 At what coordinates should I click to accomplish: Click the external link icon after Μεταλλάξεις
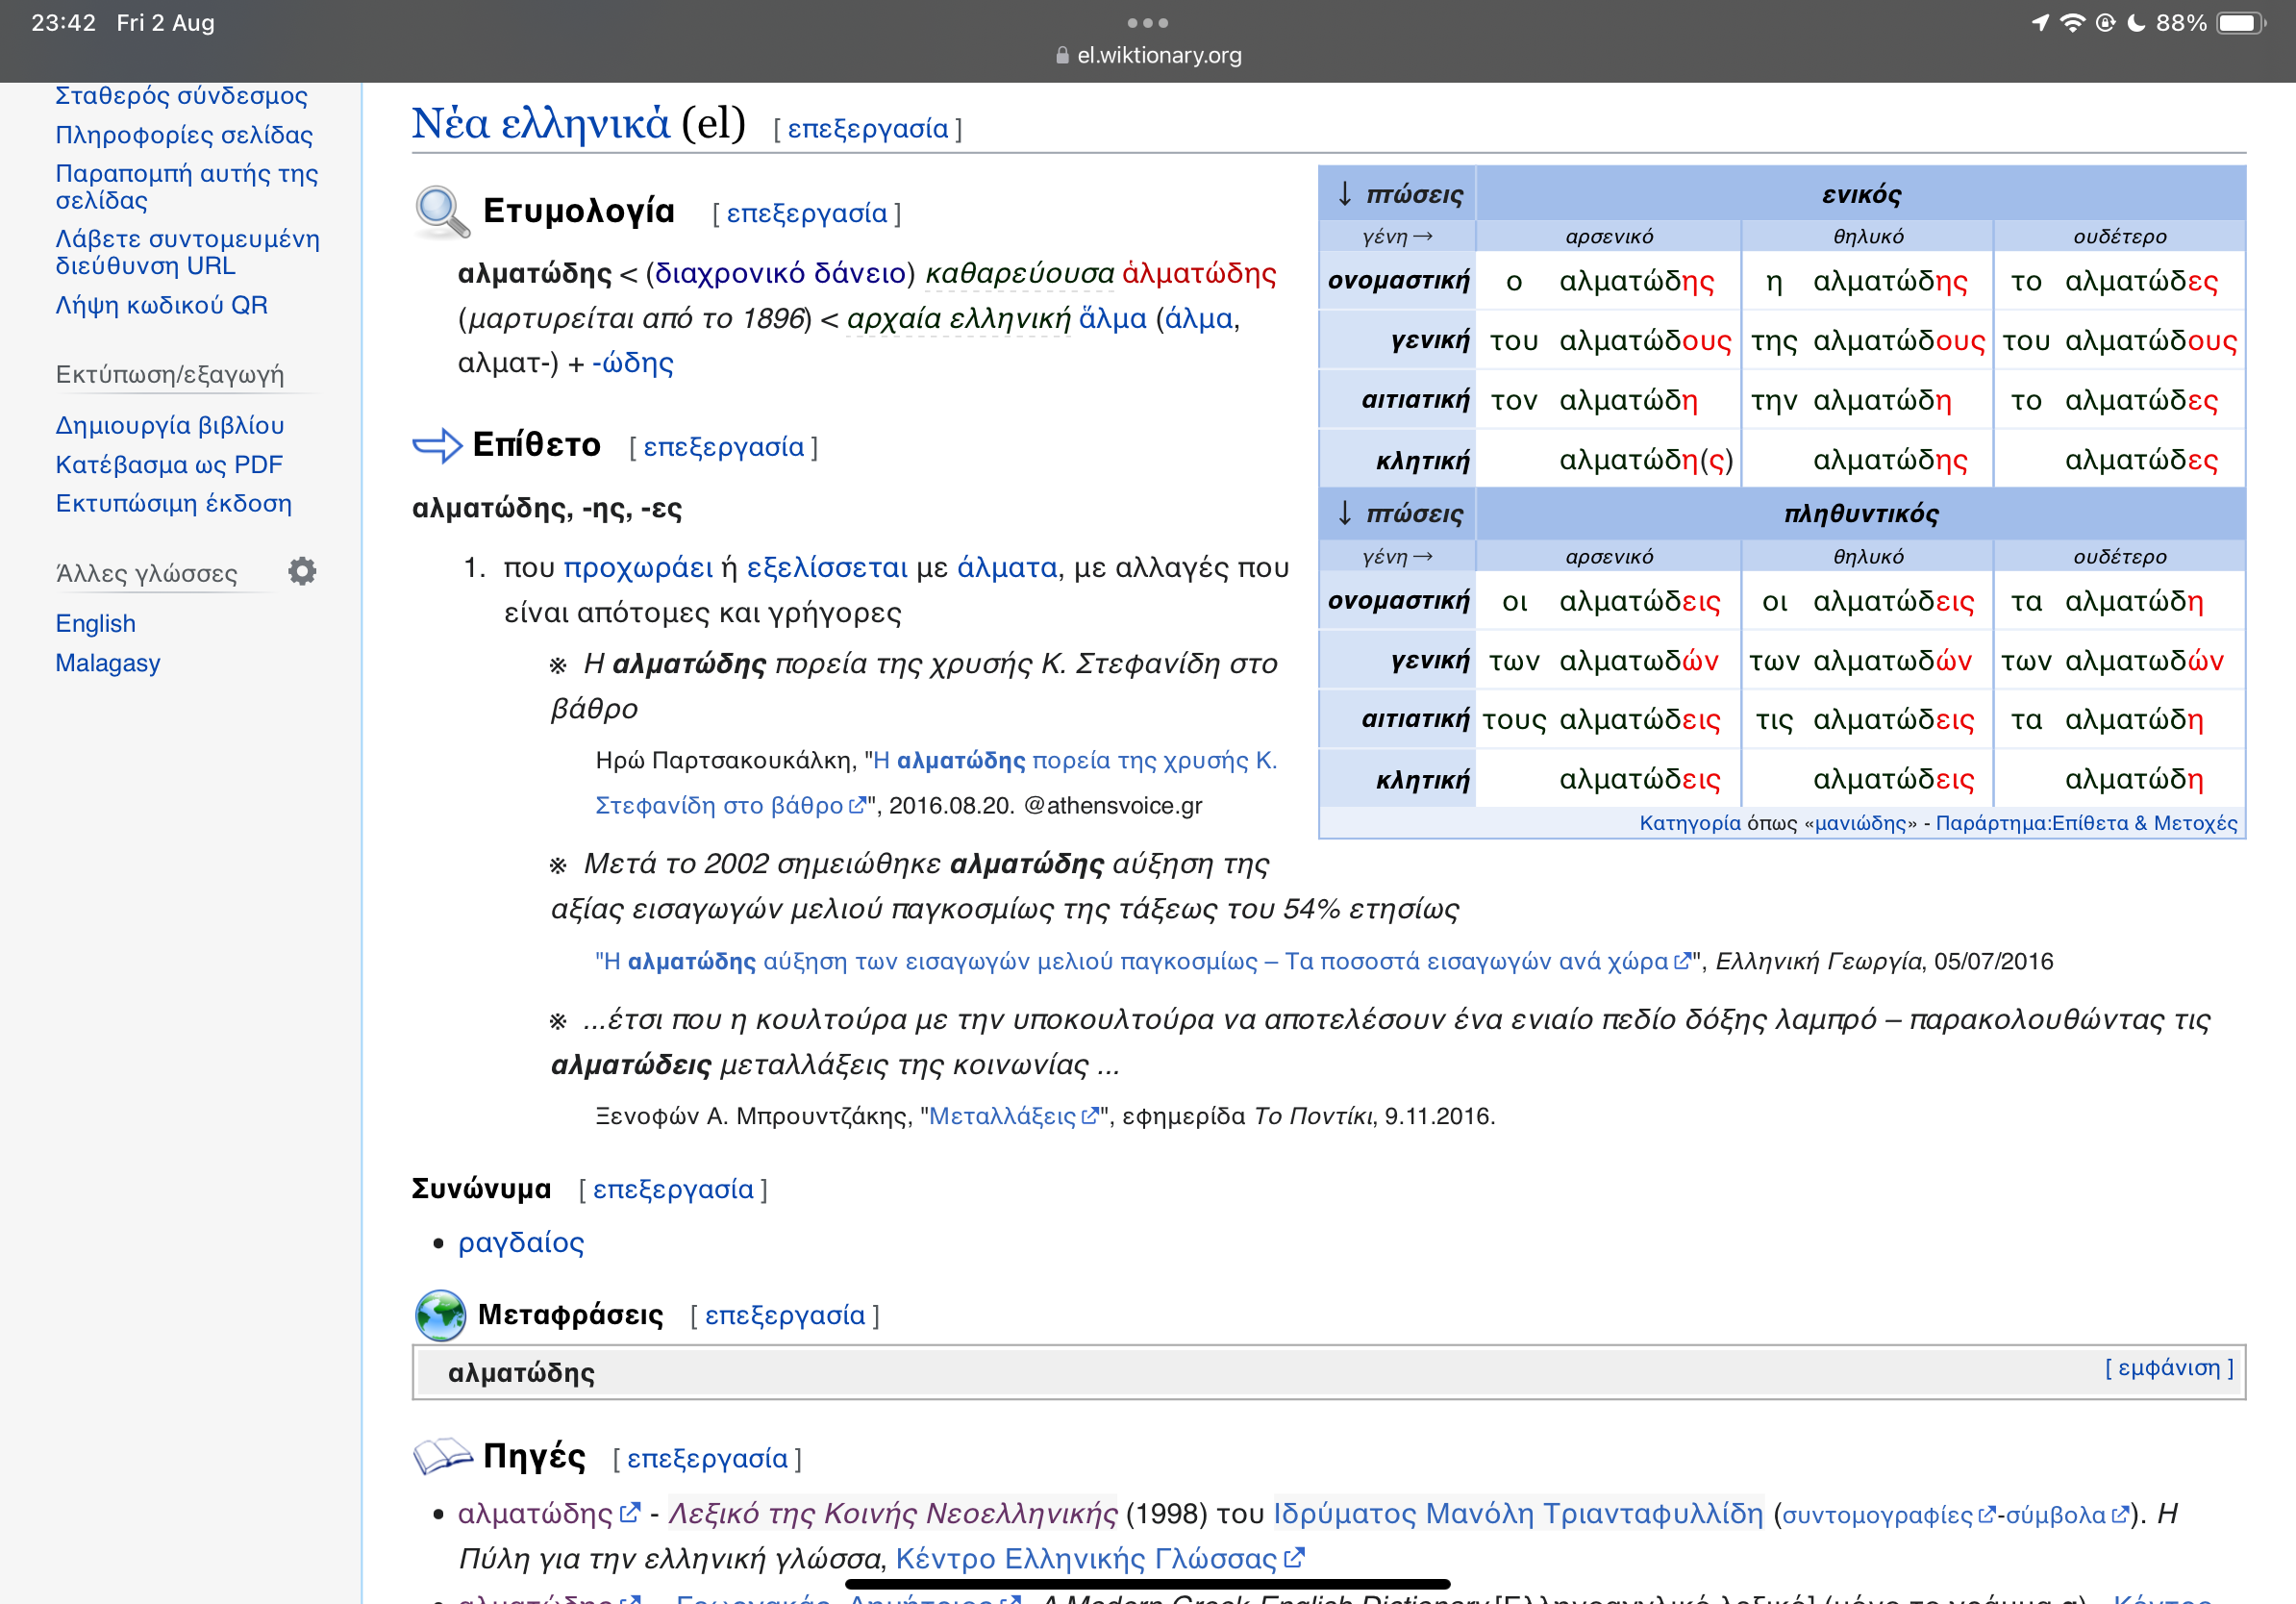pyautogui.click(x=1090, y=1116)
